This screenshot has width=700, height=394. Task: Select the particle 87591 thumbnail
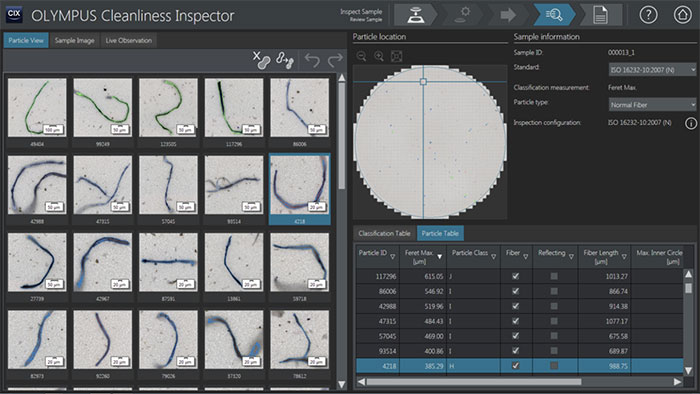coord(168,262)
